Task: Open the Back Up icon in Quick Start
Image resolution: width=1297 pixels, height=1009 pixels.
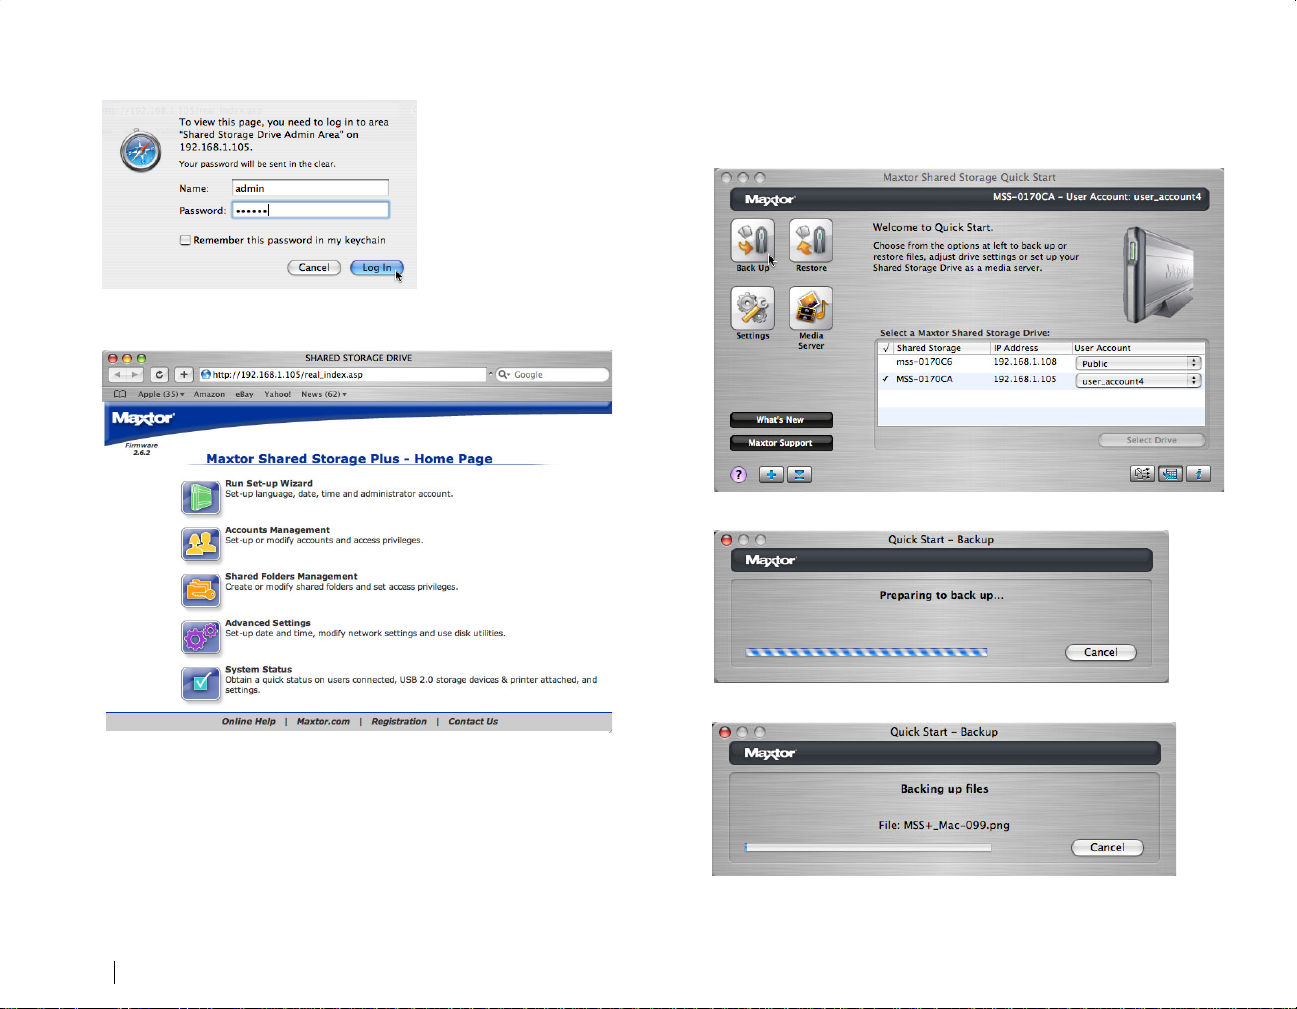Action: click(x=753, y=241)
